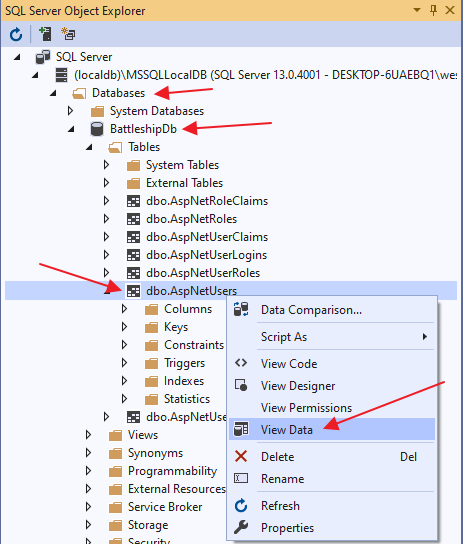Viewport: 463px width, 544px height.
Task: Toggle the auto-hide pin icon
Action: coord(433,10)
